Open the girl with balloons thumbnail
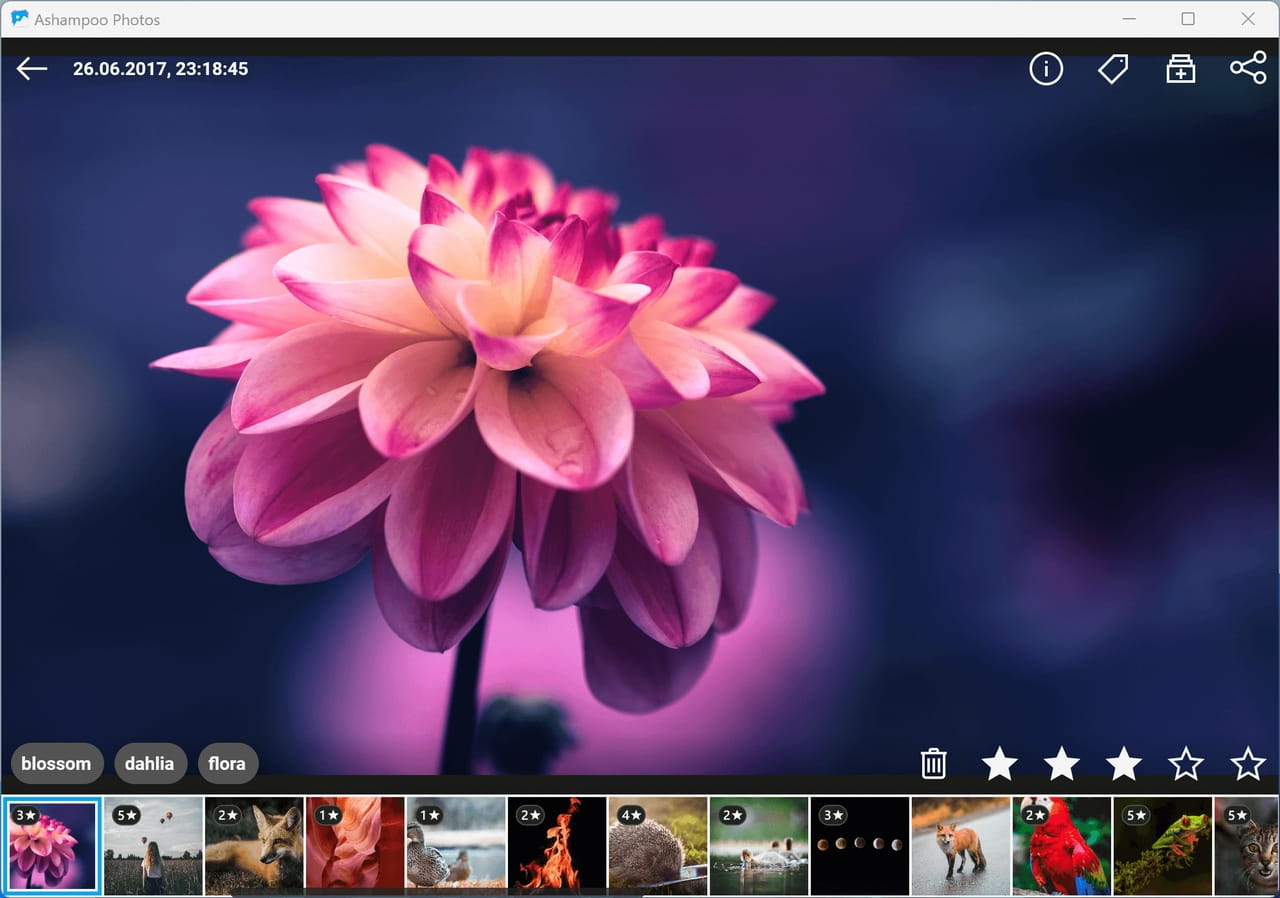 [x=153, y=845]
